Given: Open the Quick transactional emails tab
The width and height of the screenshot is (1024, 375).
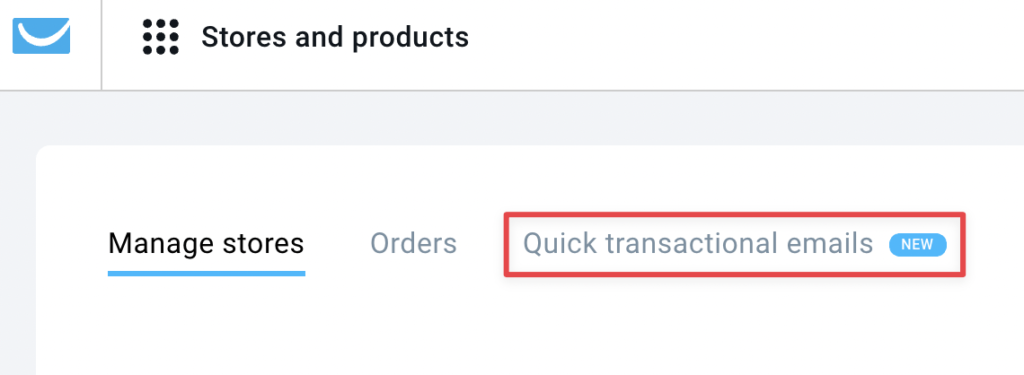Looking at the screenshot, I should [x=735, y=244].
